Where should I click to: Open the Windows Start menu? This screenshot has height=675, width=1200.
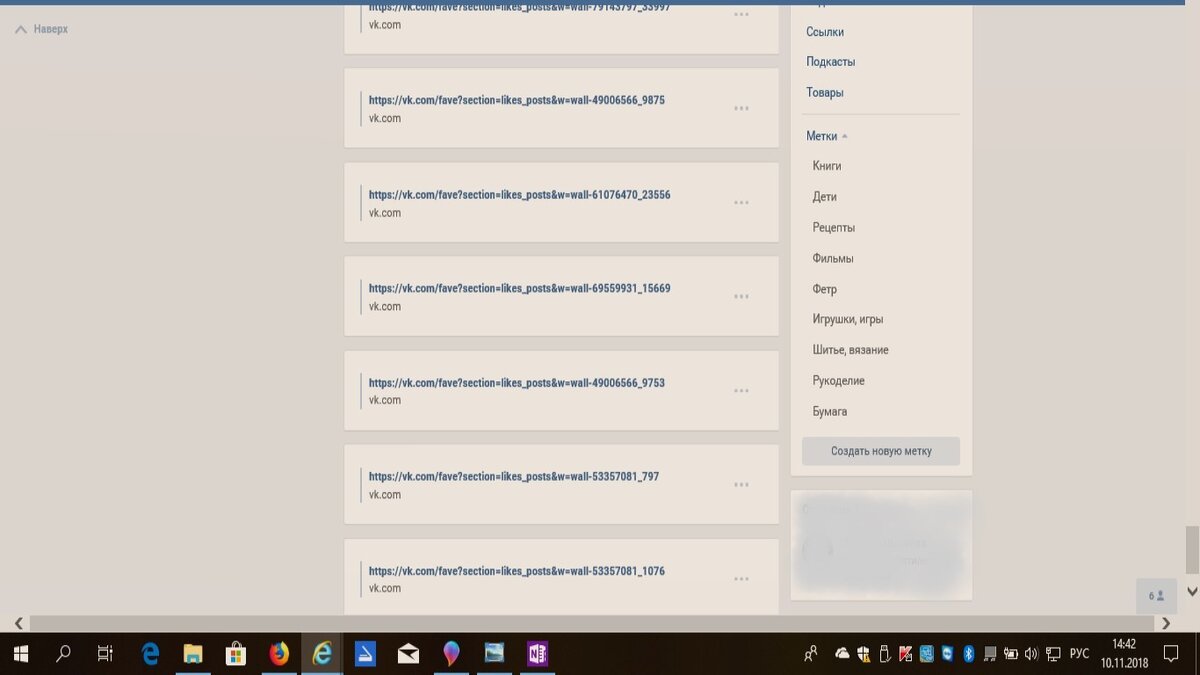coord(20,654)
